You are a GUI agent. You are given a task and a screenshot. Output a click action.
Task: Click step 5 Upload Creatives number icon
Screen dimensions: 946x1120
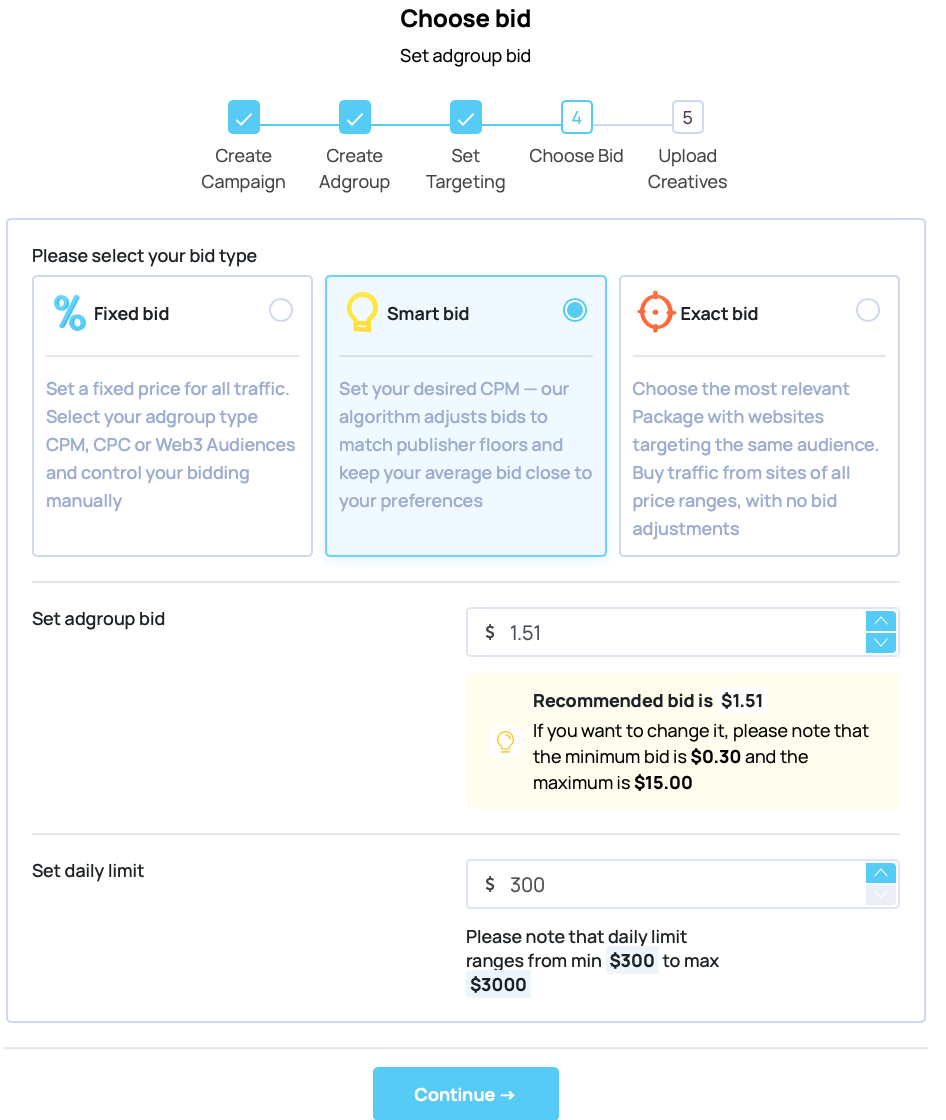click(x=687, y=118)
